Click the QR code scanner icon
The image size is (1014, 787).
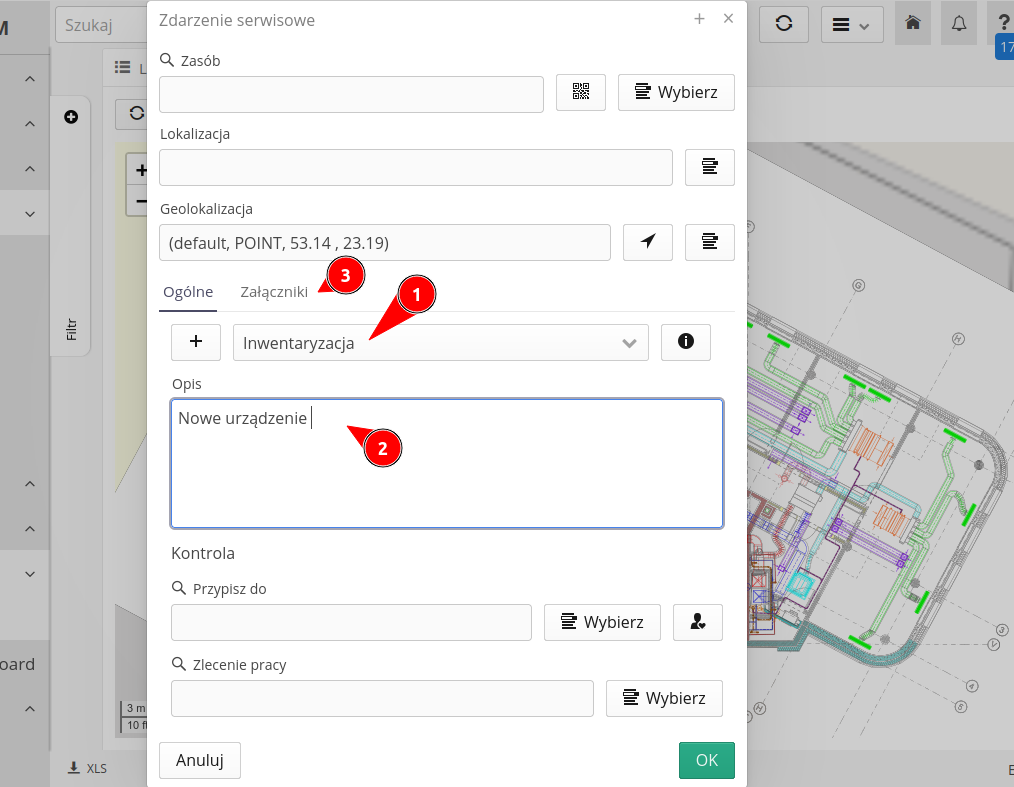coord(581,92)
